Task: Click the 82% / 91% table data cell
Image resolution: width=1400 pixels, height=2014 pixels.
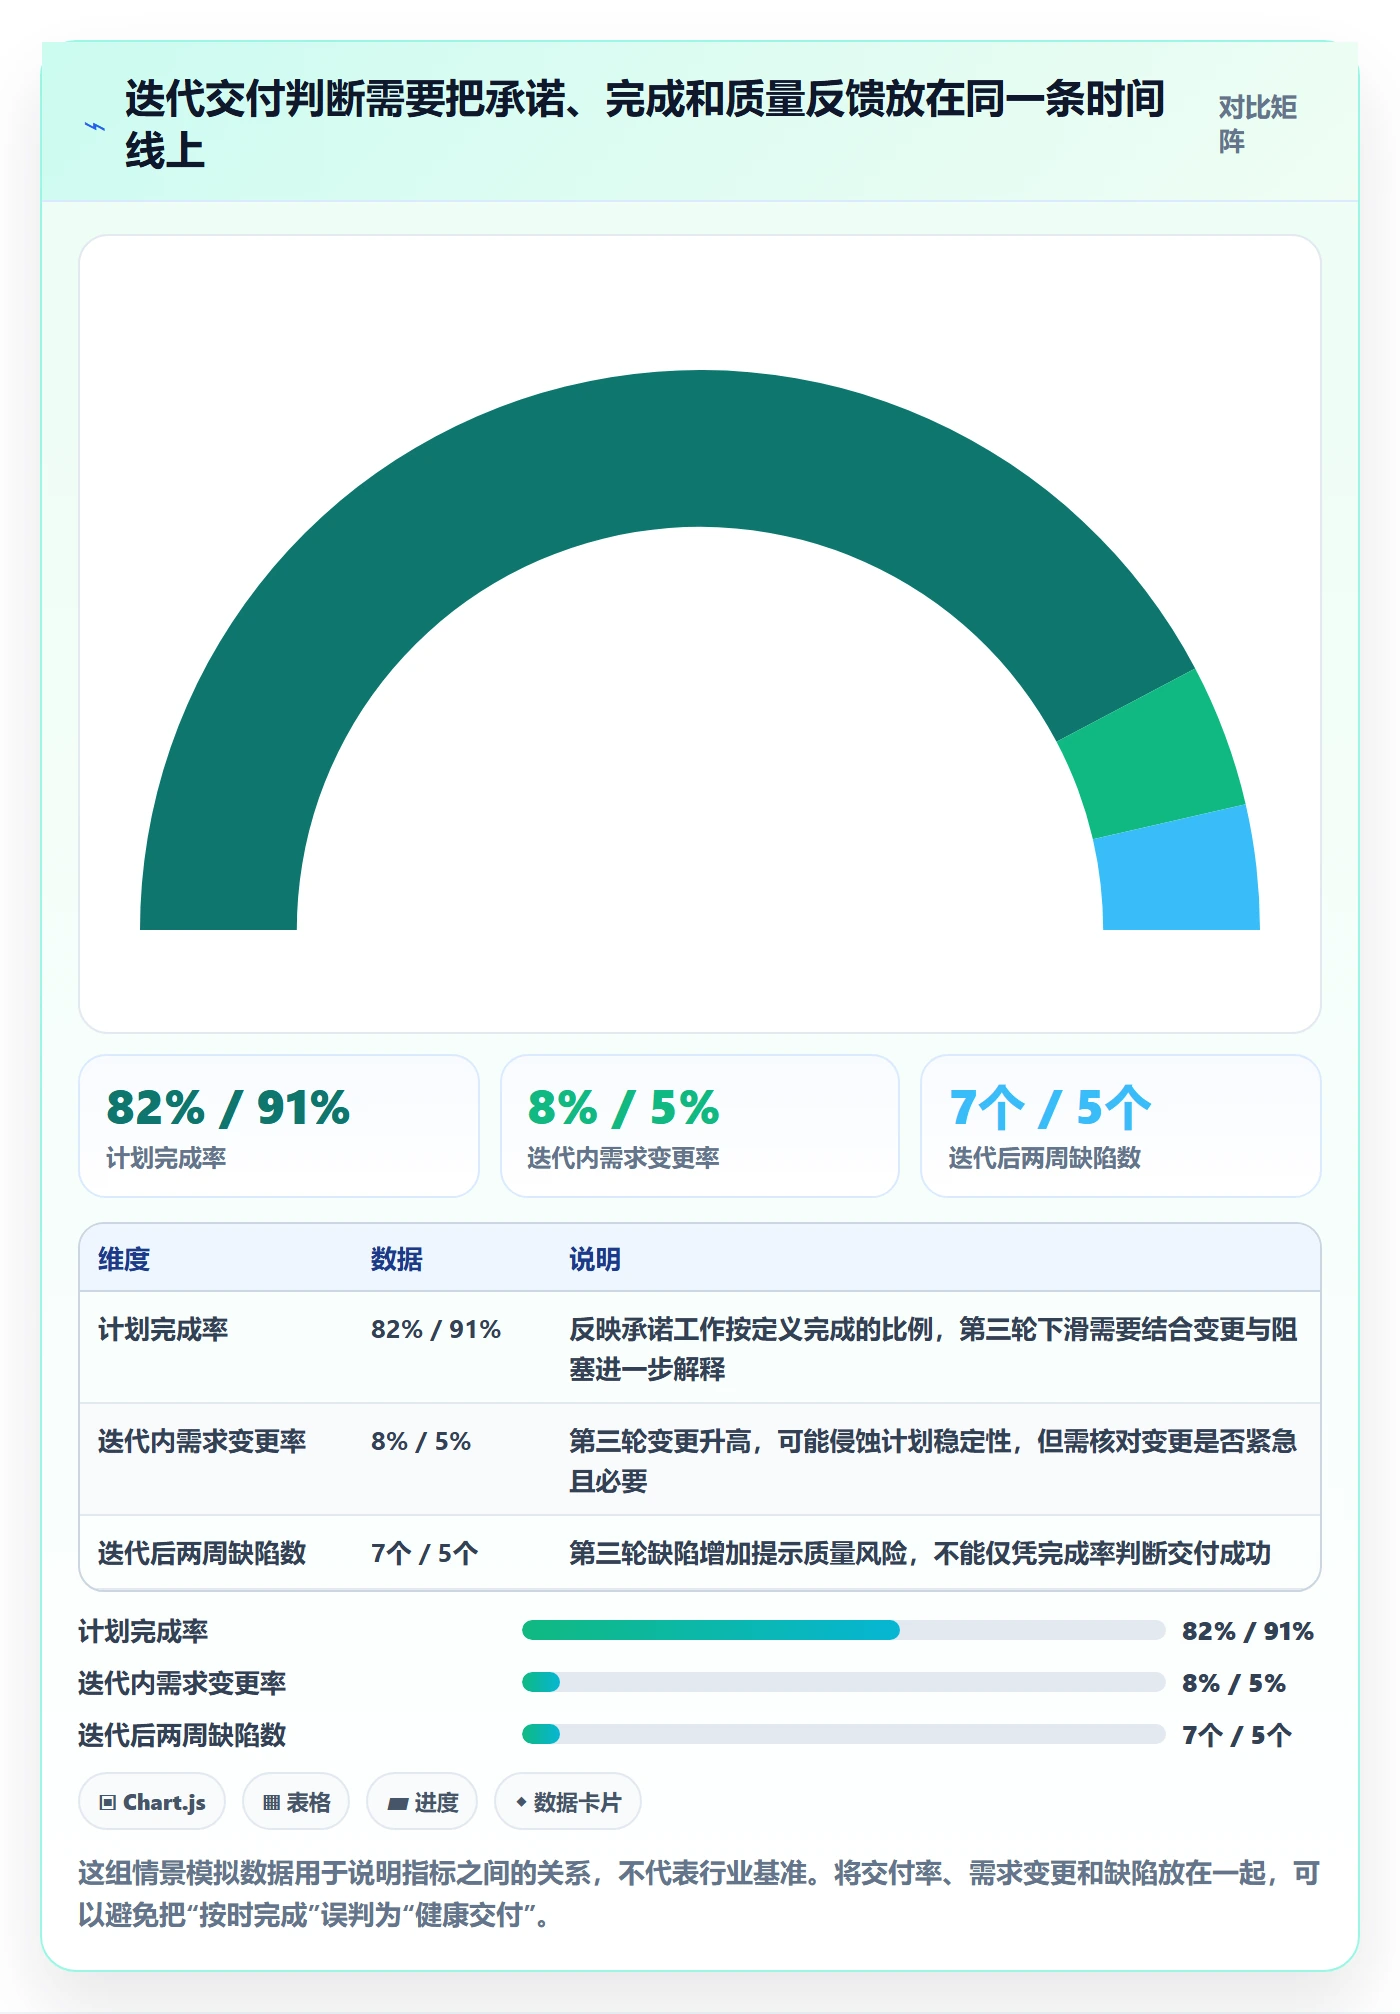Action: point(436,1329)
